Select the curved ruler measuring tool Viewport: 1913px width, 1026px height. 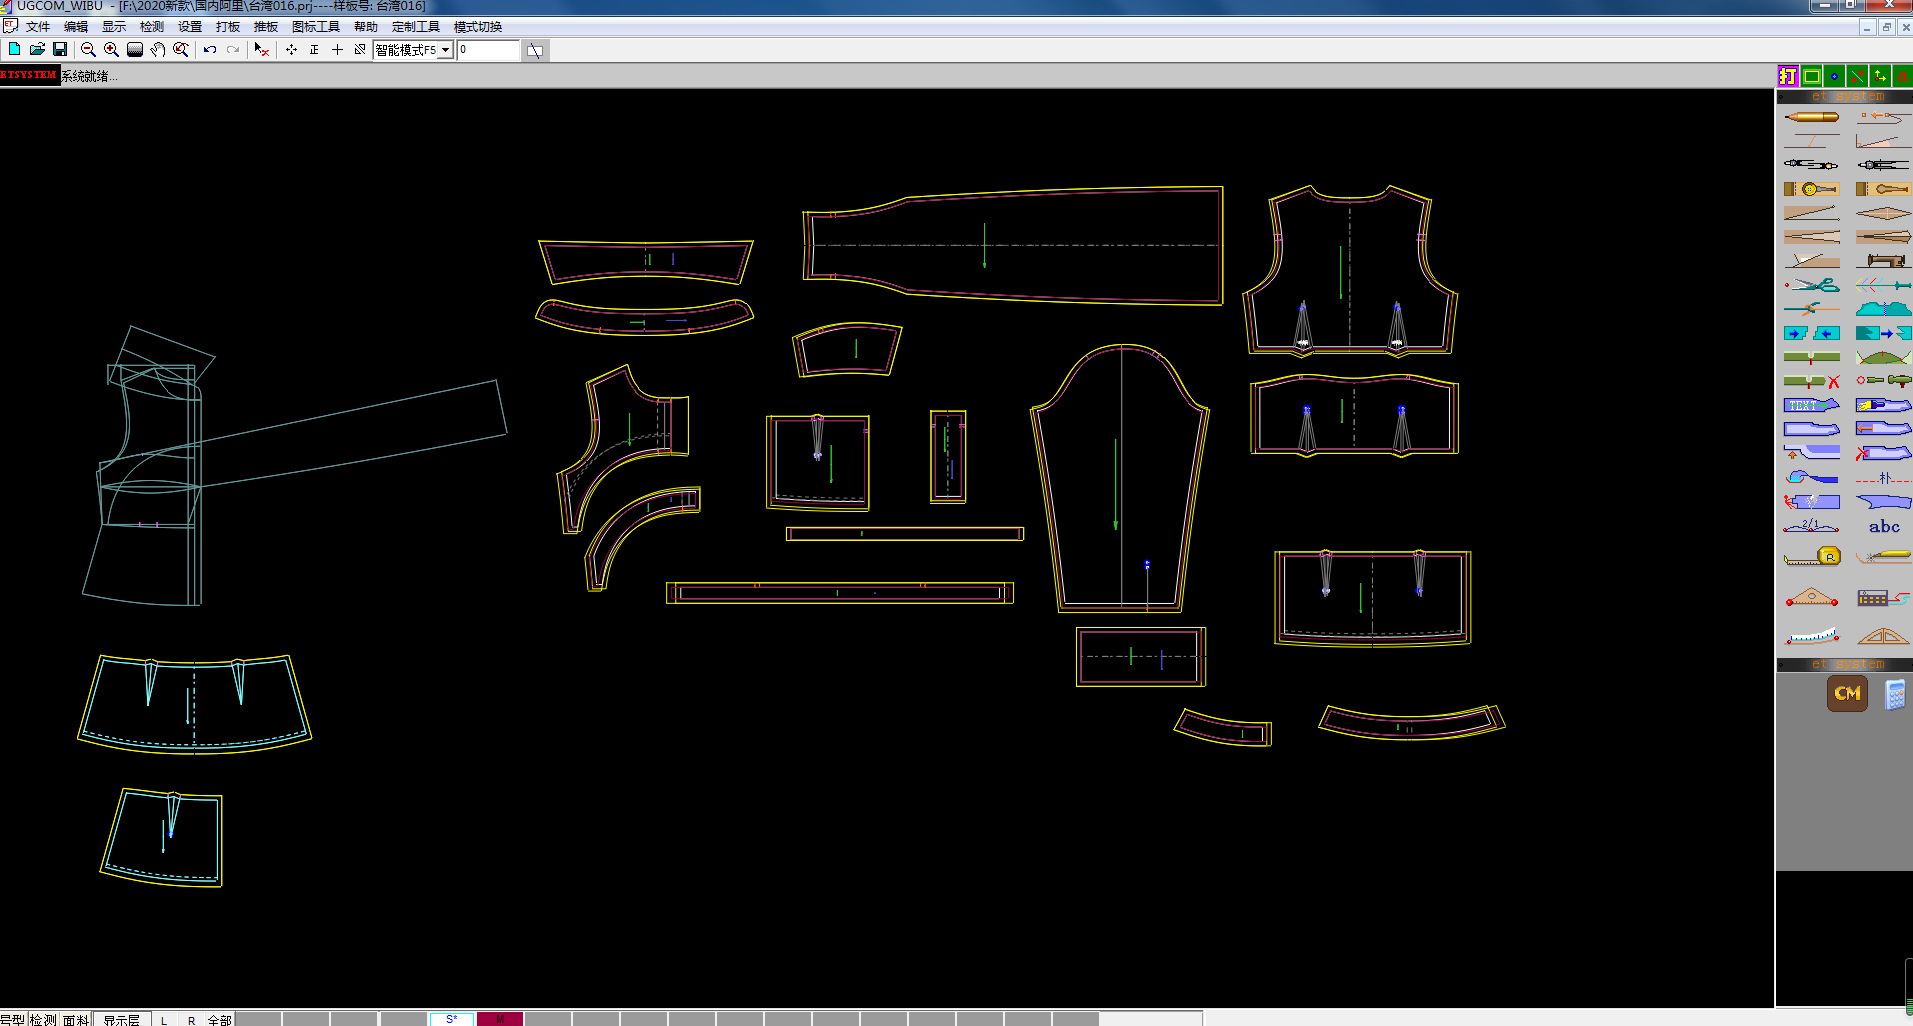(1811, 635)
